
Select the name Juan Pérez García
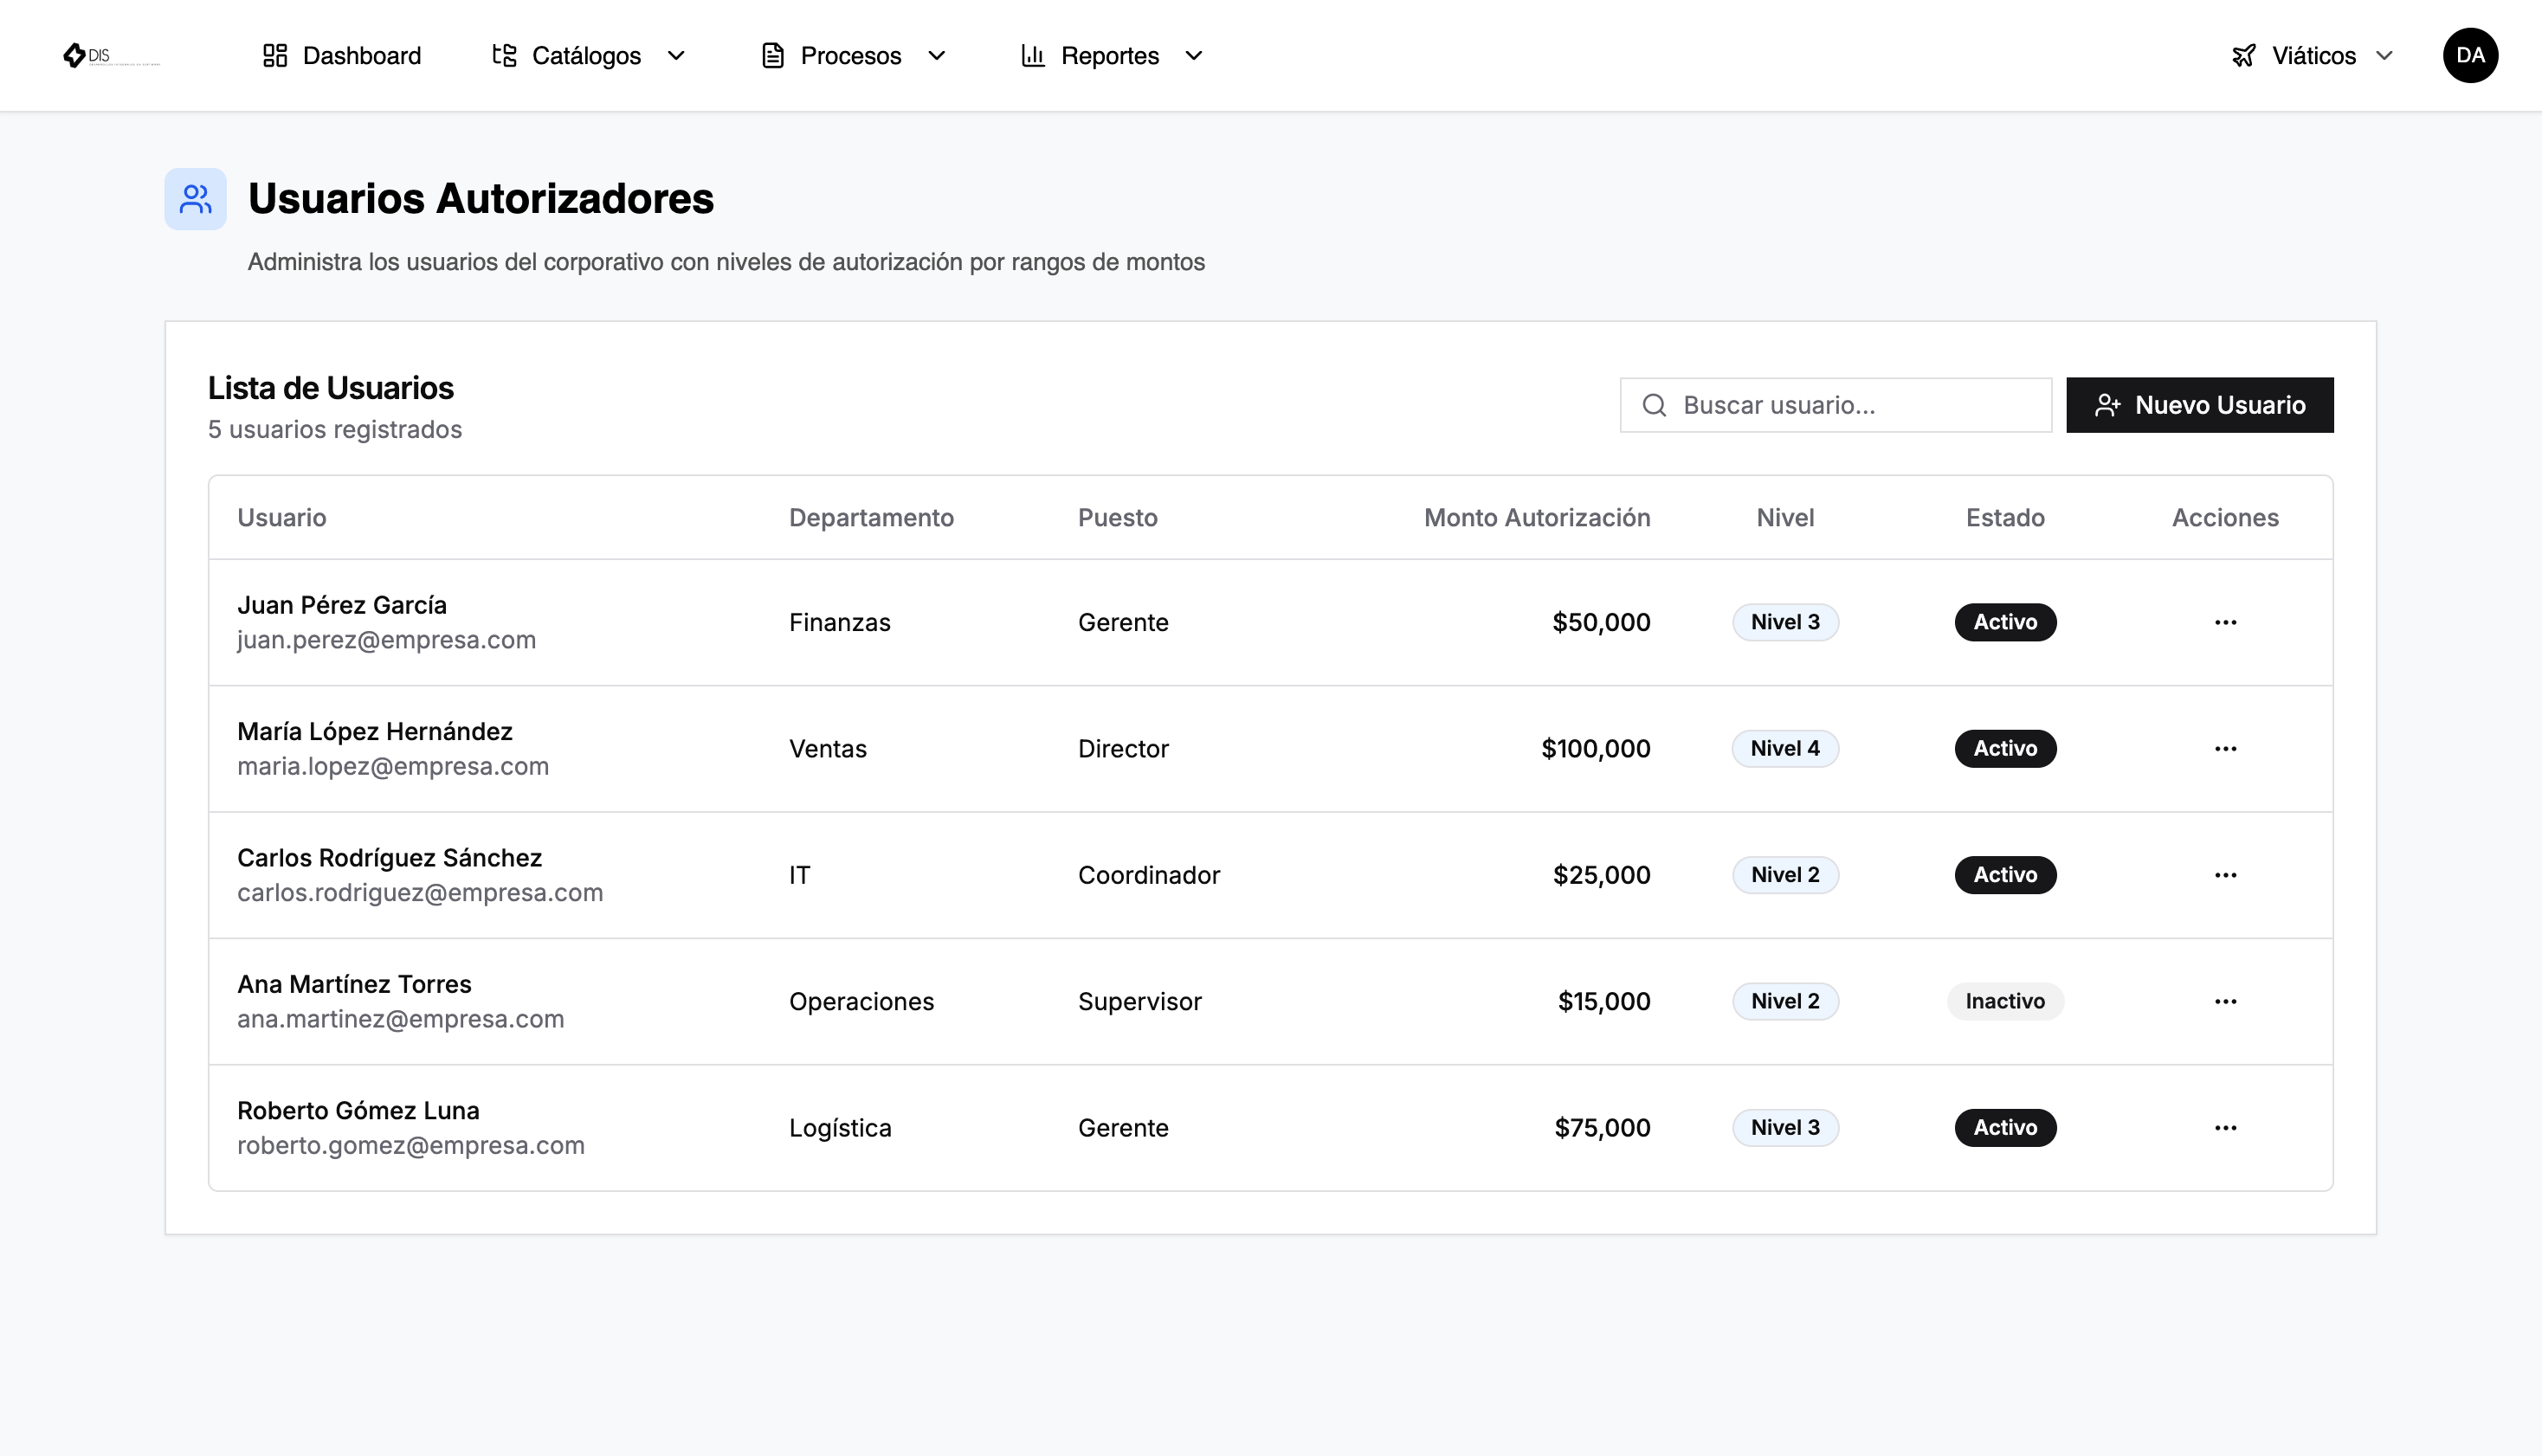coord(342,605)
